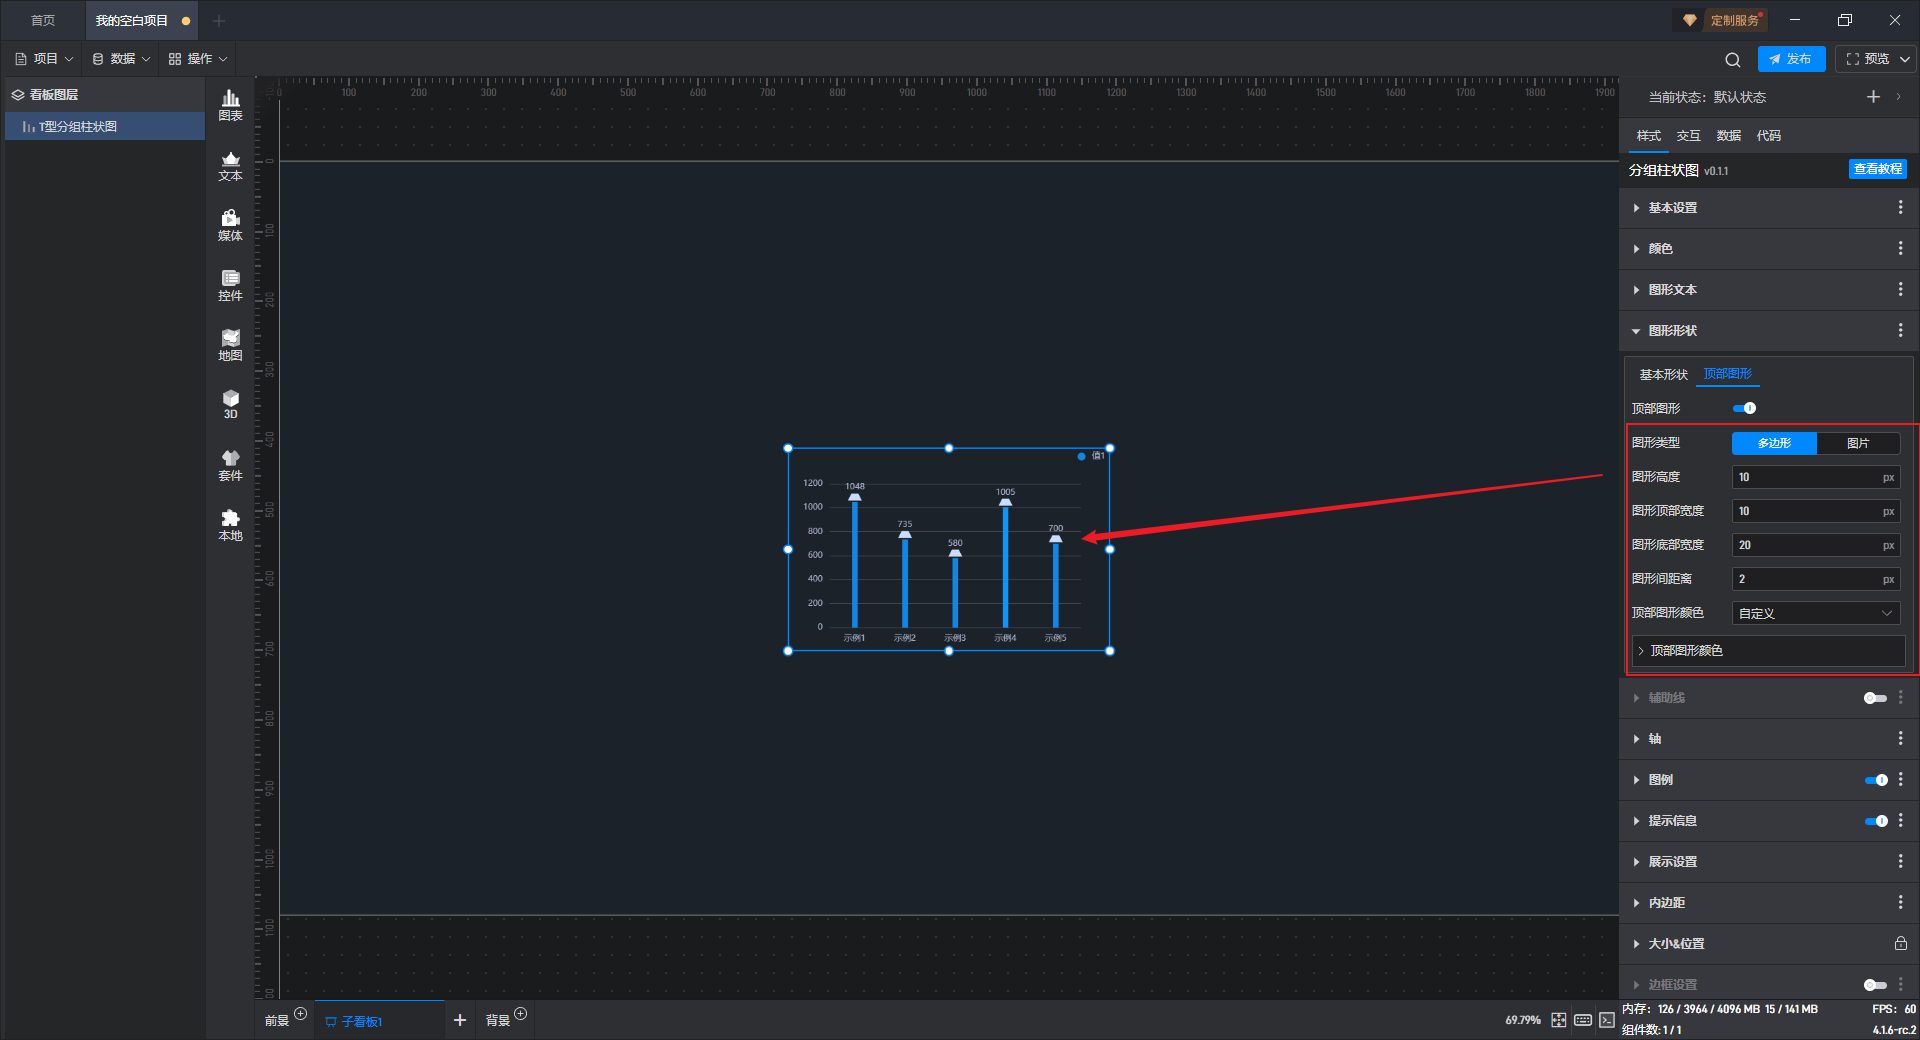1920x1040 pixels.
Task: Open the keyboard shortcuts icon
Action: 1583,1020
